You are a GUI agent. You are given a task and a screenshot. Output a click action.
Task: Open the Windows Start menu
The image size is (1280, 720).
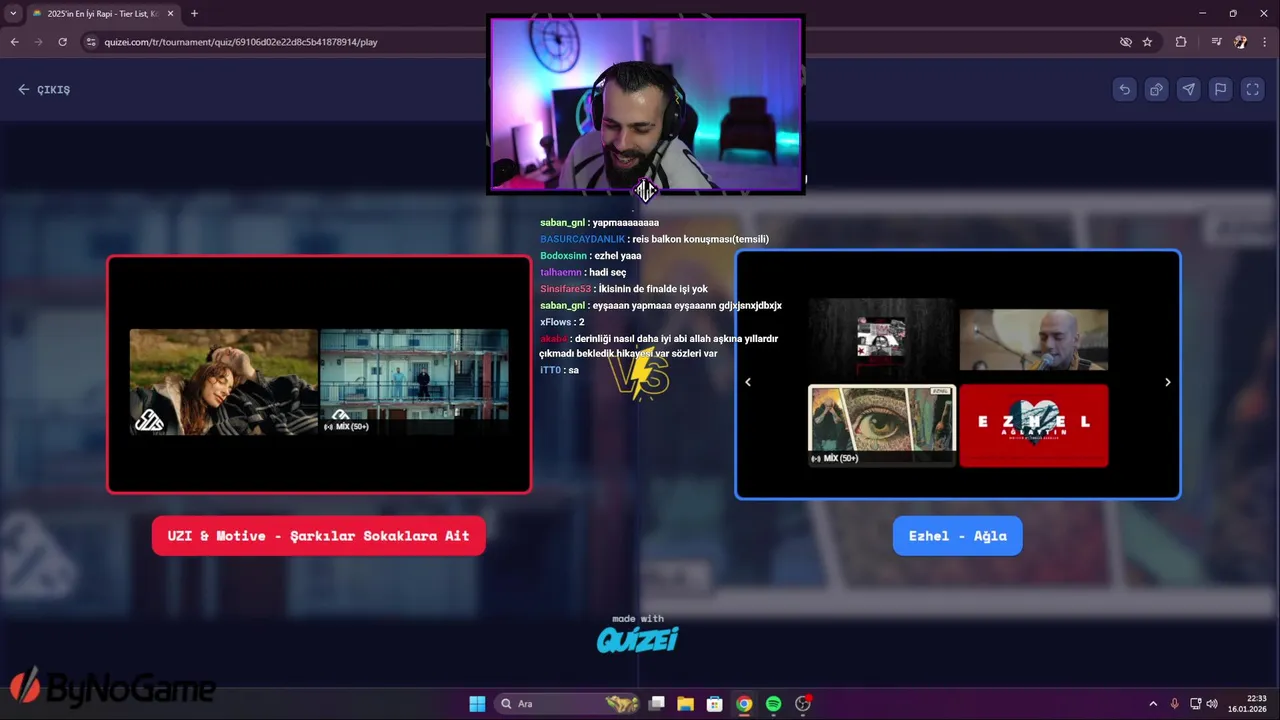[x=477, y=704]
